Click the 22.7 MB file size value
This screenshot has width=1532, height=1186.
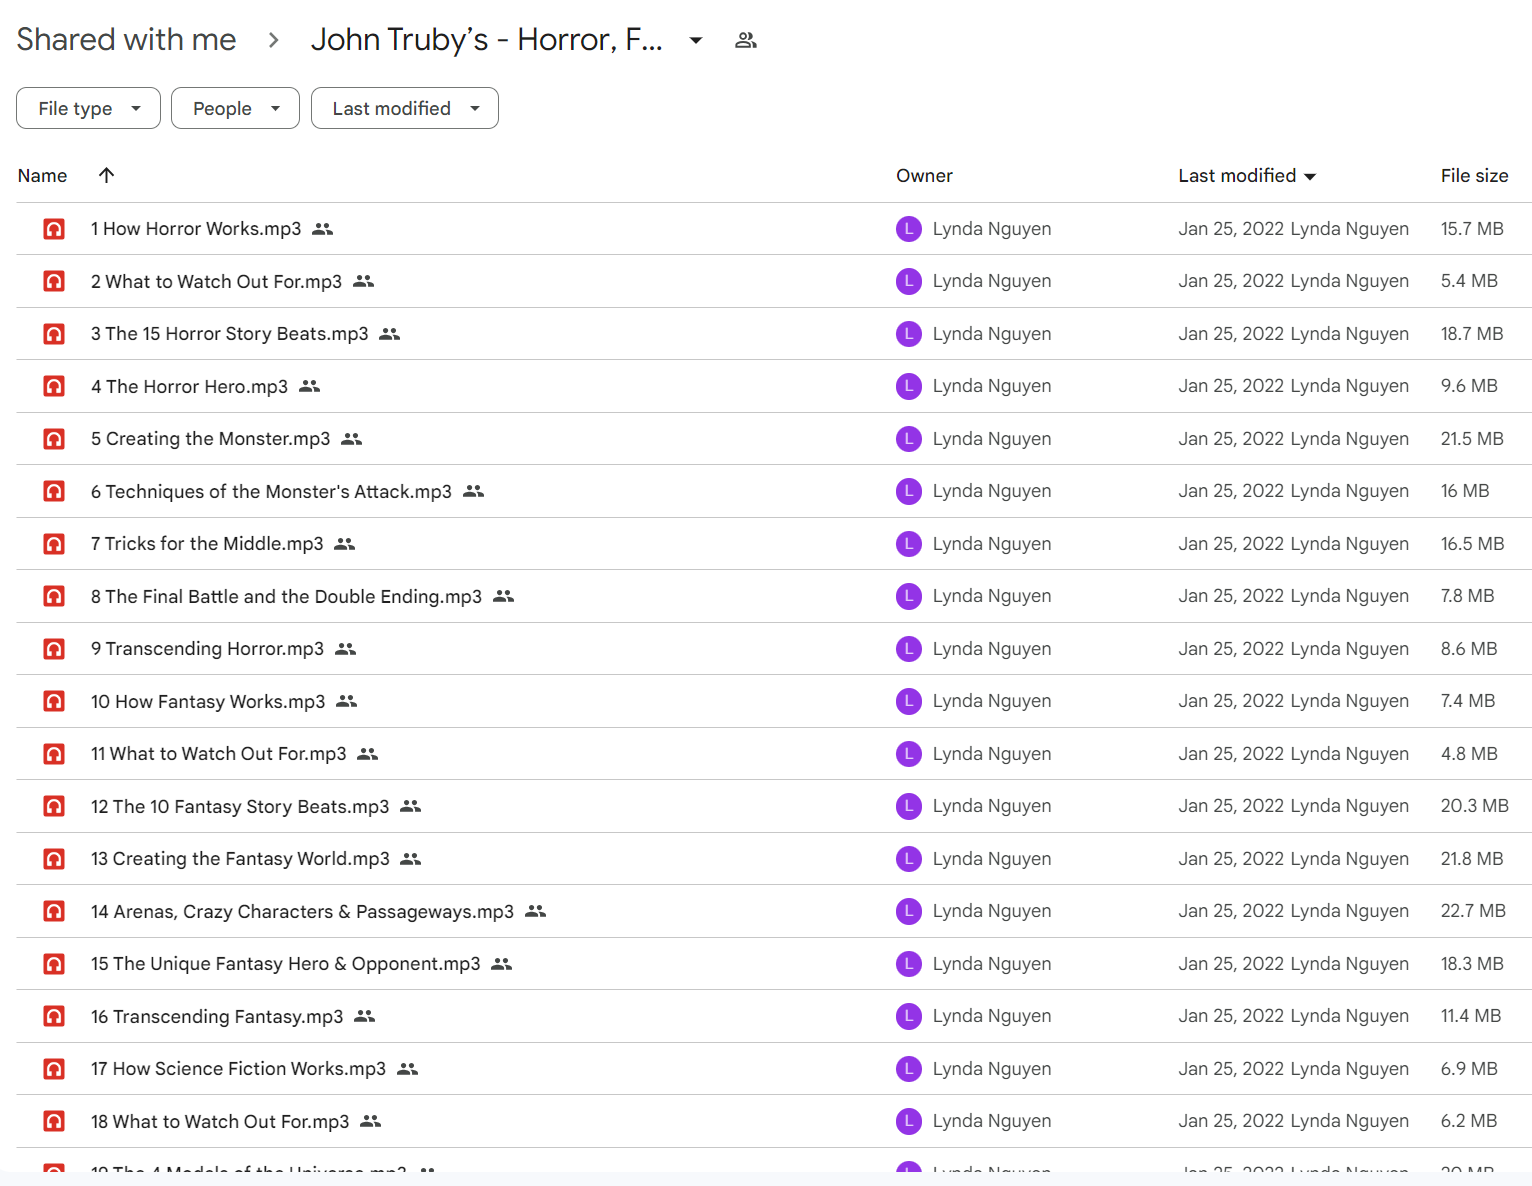click(1473, 911)
